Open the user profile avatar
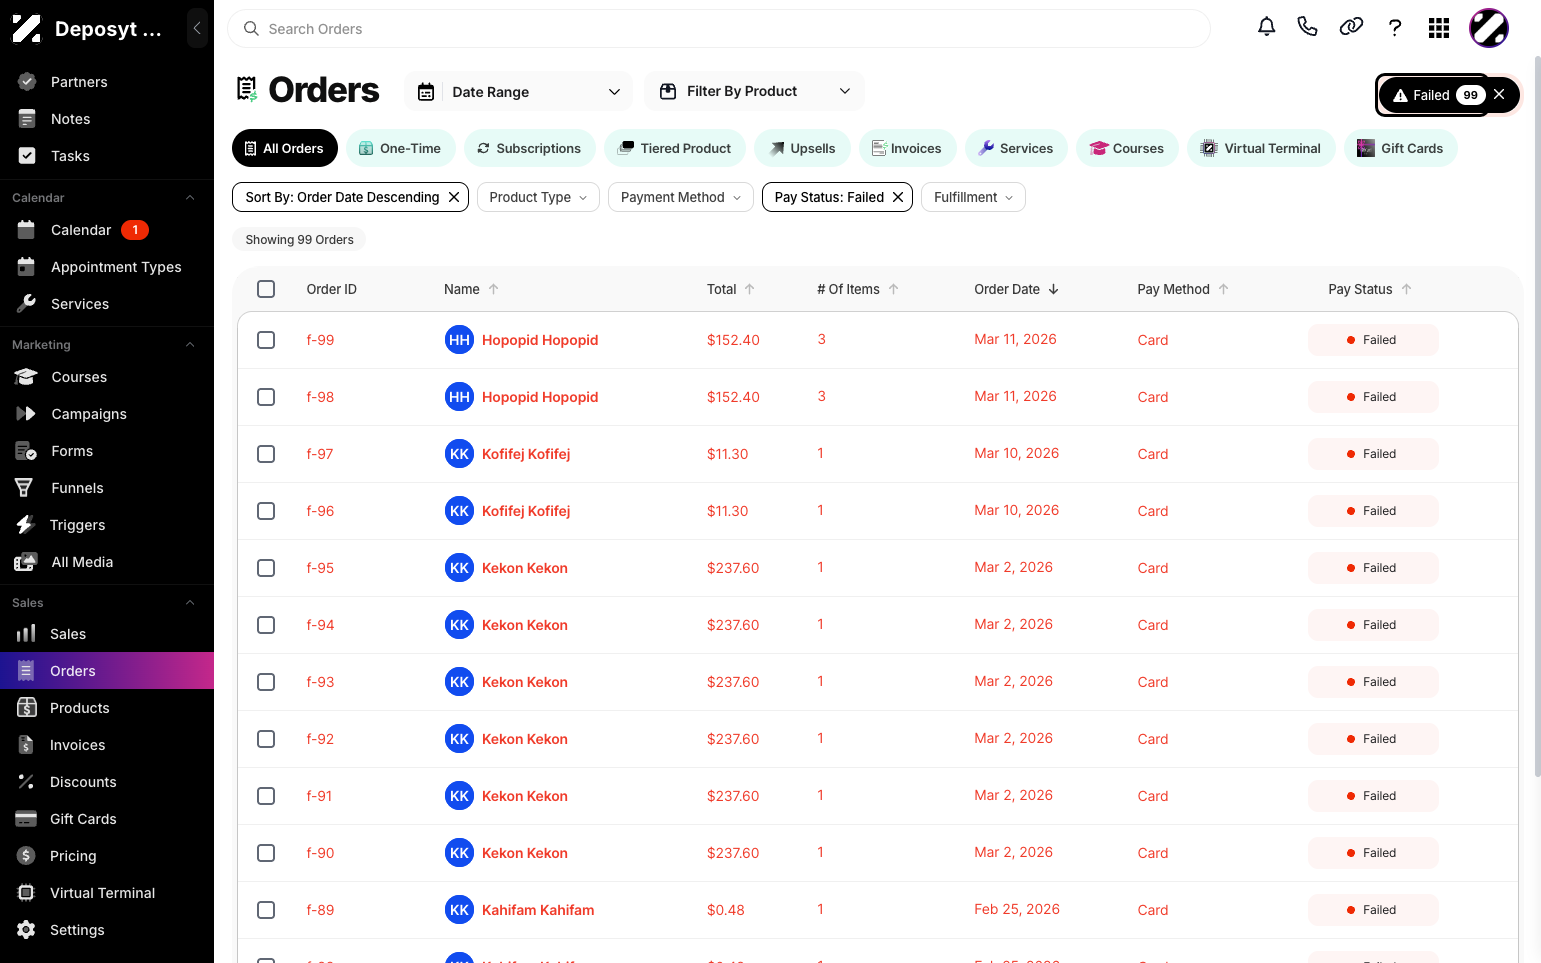Image resolution: width=1541 pixels, height=963 pixels. [1489, 28]
